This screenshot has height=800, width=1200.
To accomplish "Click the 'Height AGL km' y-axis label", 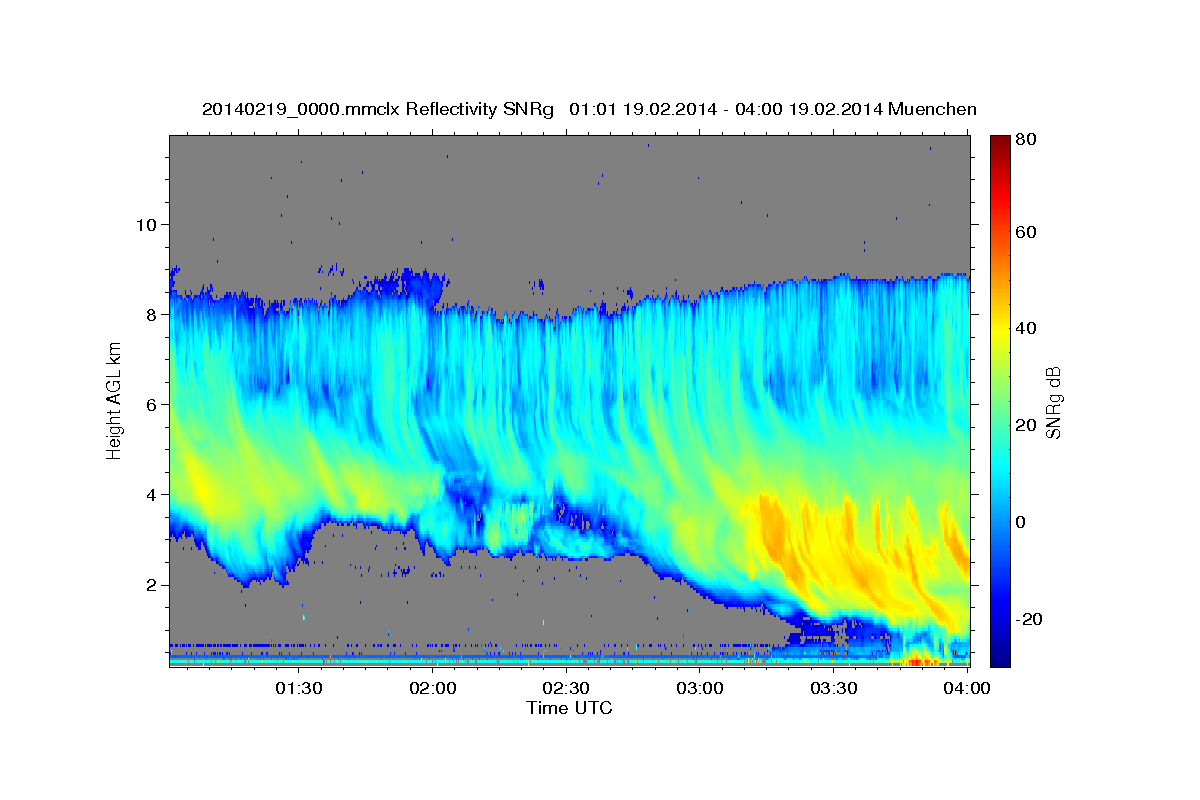I will pyautogui.click(x=114, y=401).
